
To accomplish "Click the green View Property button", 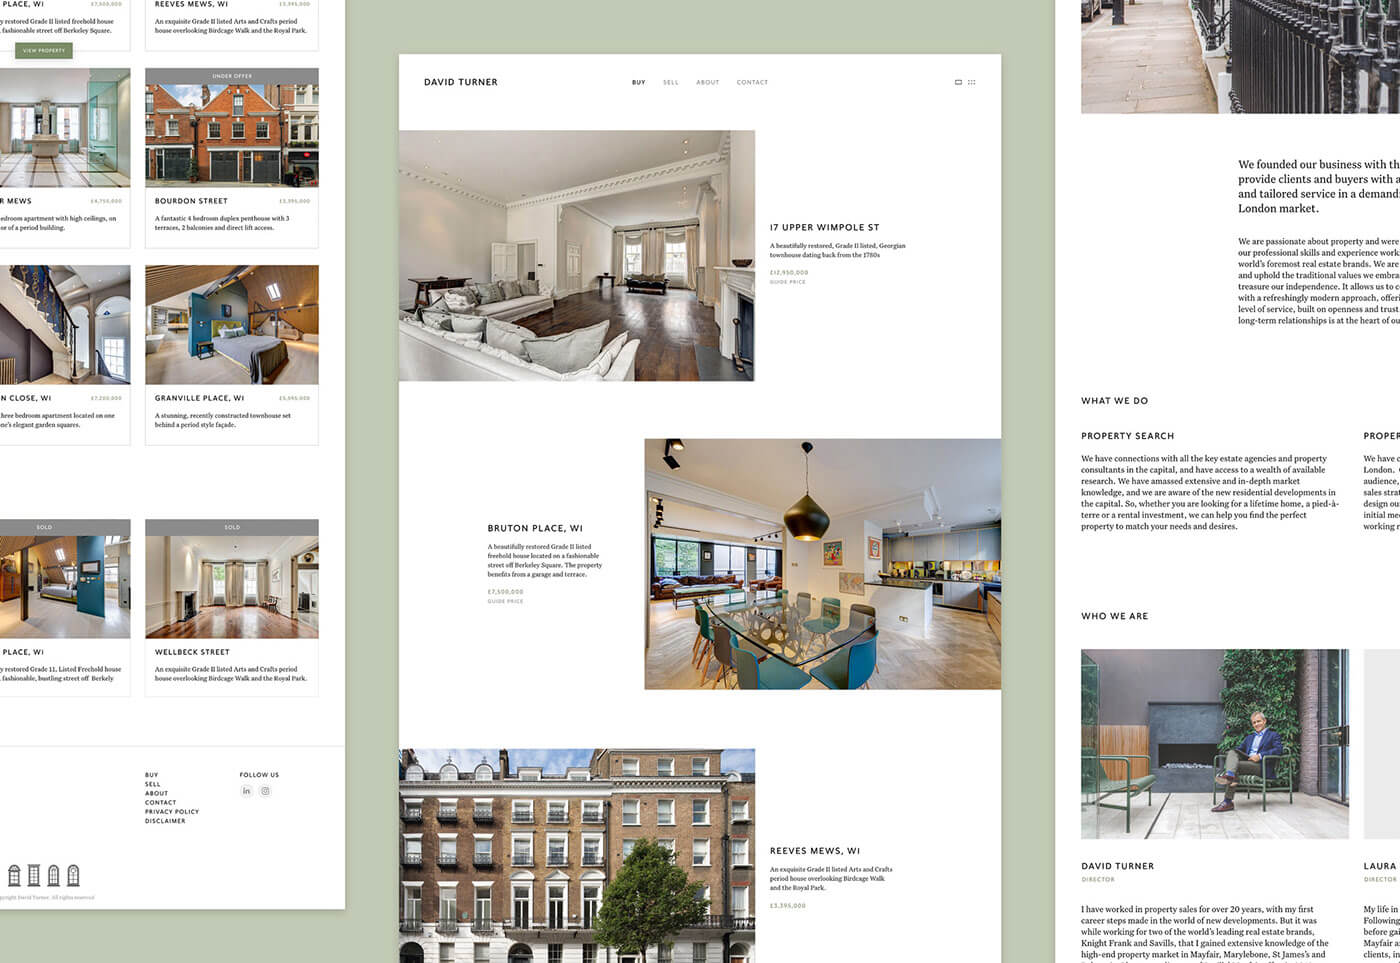I will click(x=44, y=50).
